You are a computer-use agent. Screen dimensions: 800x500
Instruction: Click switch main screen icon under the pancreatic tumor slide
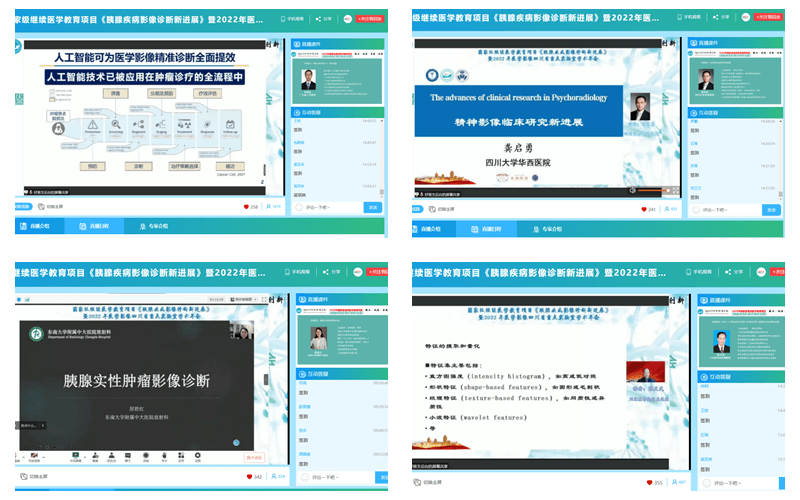point(23,477)
